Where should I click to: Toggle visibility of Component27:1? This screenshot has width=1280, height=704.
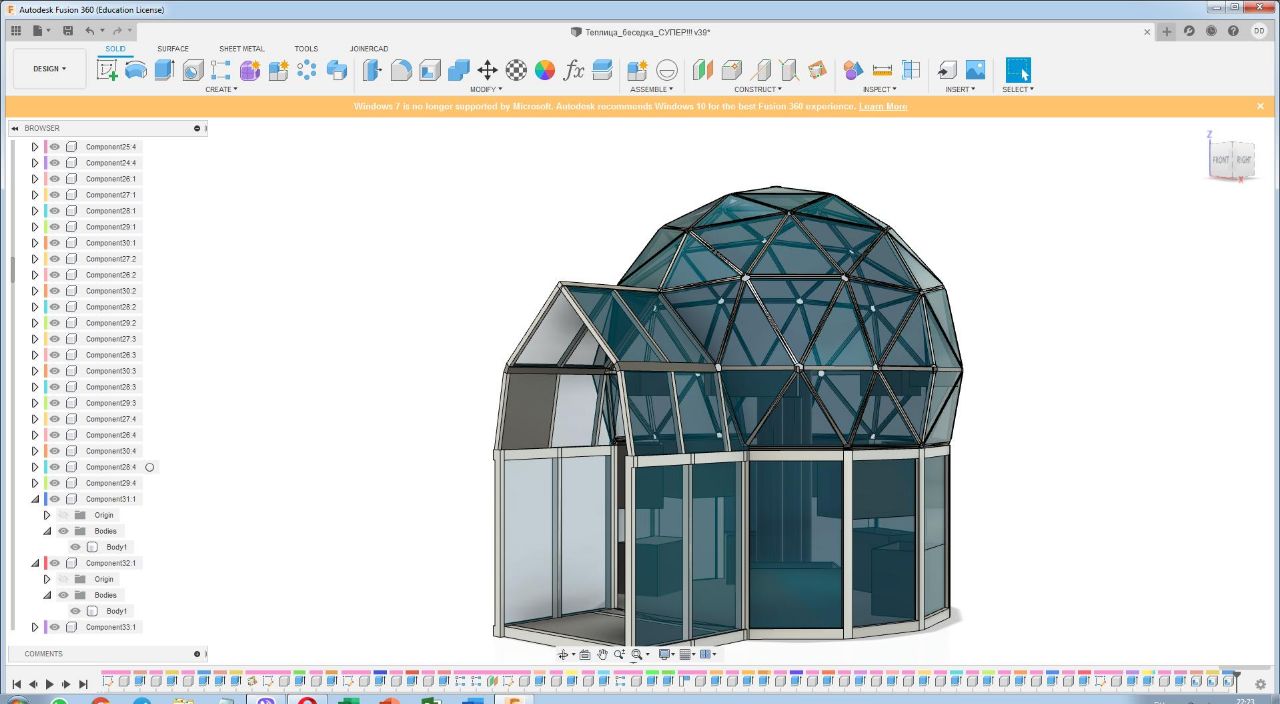55,195
